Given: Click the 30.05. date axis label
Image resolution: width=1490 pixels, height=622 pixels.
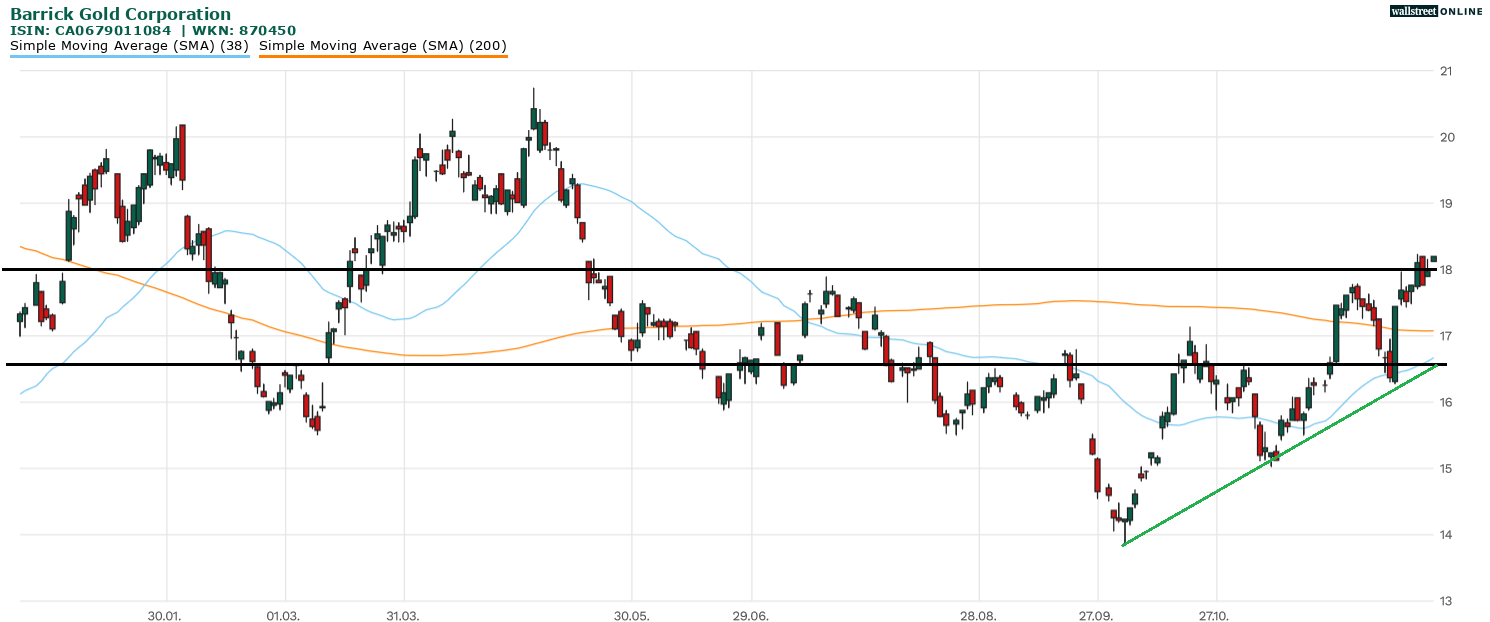Looking at the screenshot, I should (631, 614).
